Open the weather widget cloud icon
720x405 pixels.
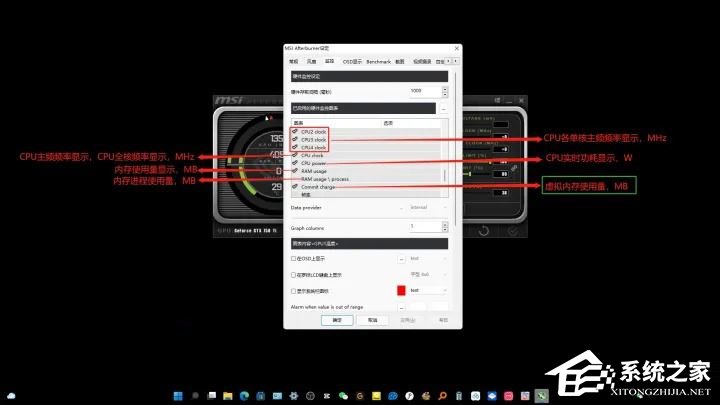[x=11, y=396]
